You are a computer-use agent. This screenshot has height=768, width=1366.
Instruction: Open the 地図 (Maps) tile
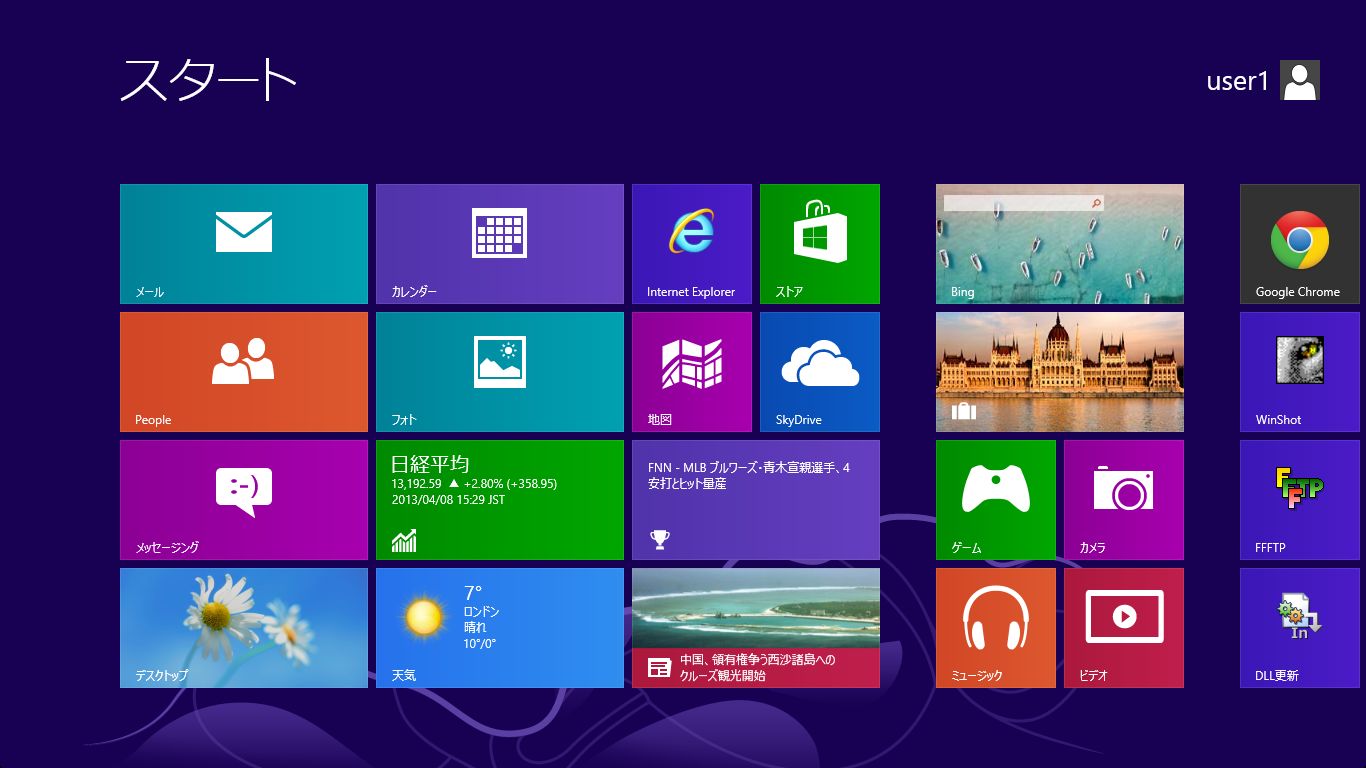coord(692,372)
